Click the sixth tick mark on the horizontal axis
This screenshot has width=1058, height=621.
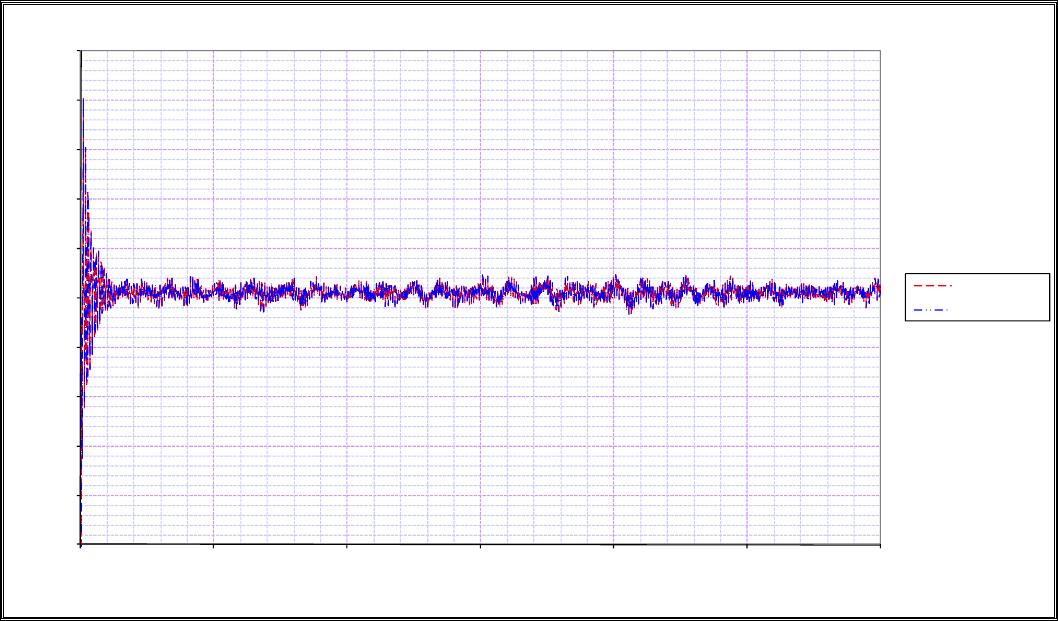pyautogui.click(x=747, y=544)
